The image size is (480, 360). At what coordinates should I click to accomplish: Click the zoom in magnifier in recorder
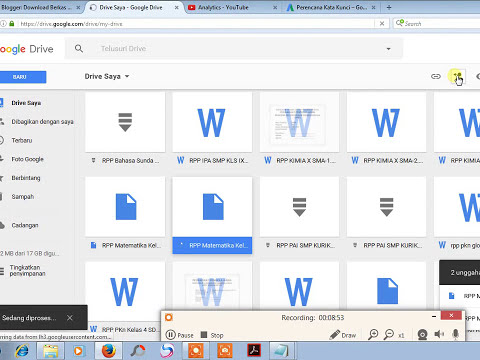coord(373,335)
